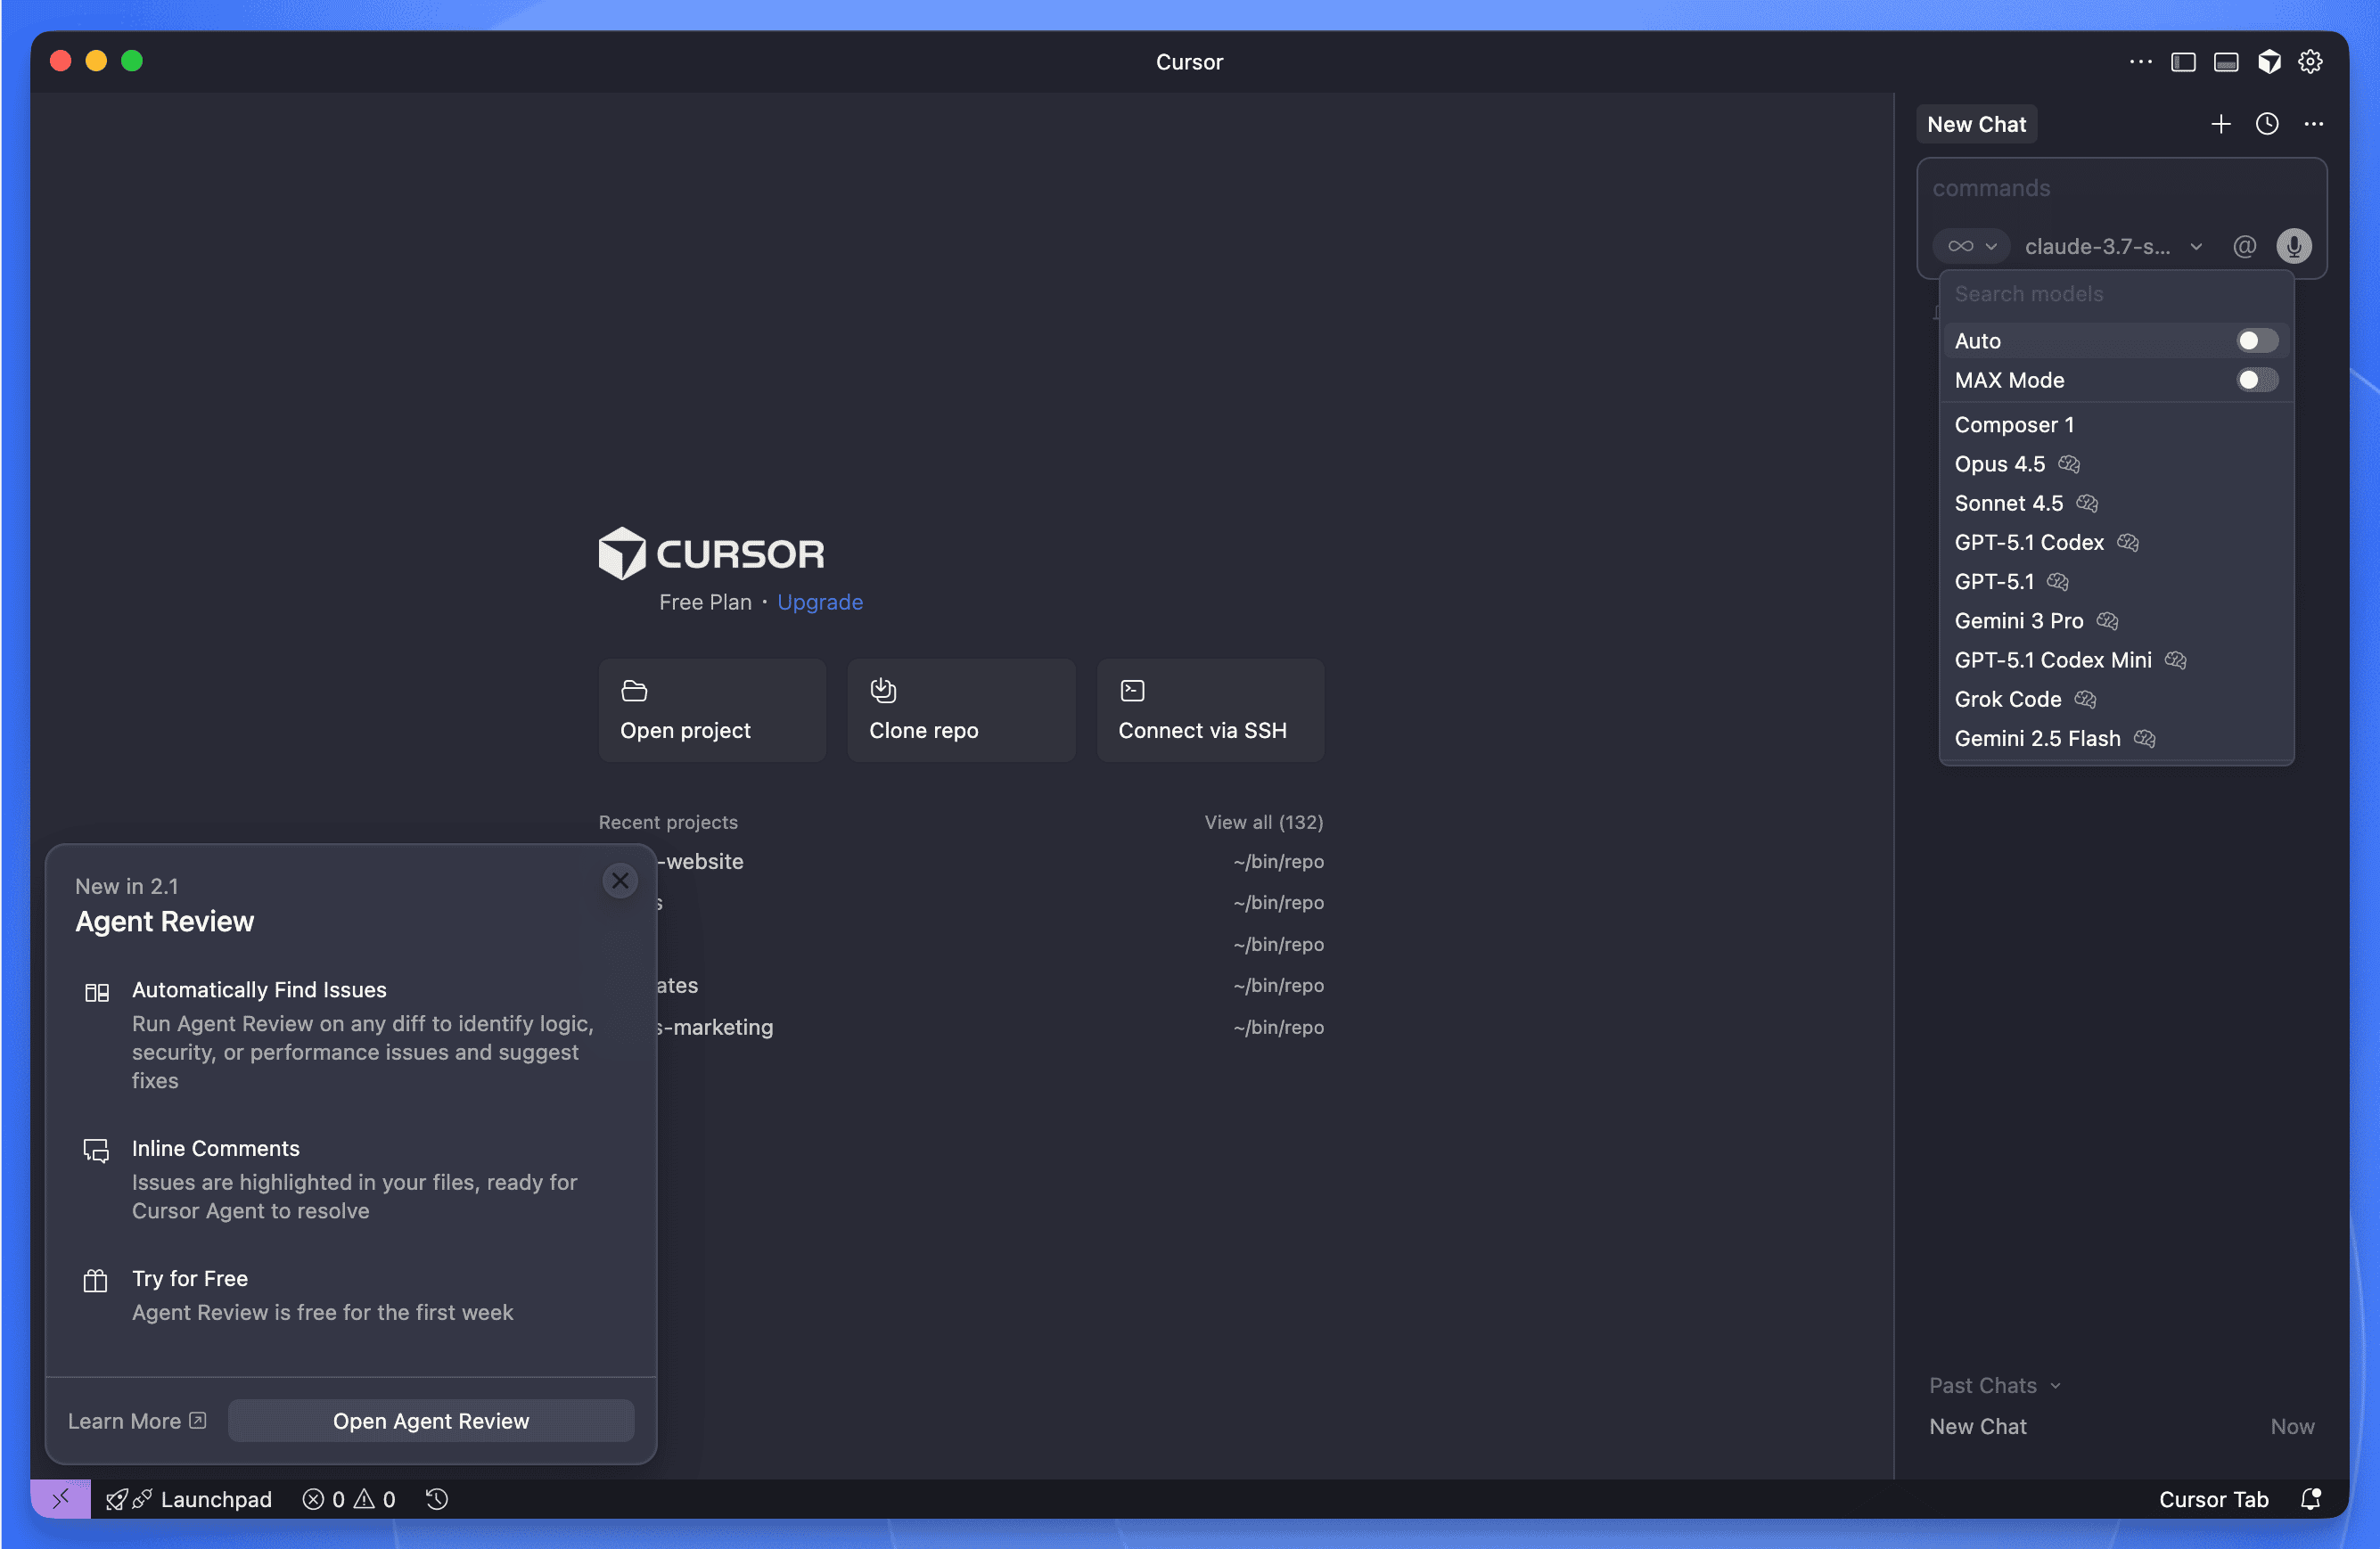Open the Open project panel
2380x1549 pixels.
click(x=711, y=709)
